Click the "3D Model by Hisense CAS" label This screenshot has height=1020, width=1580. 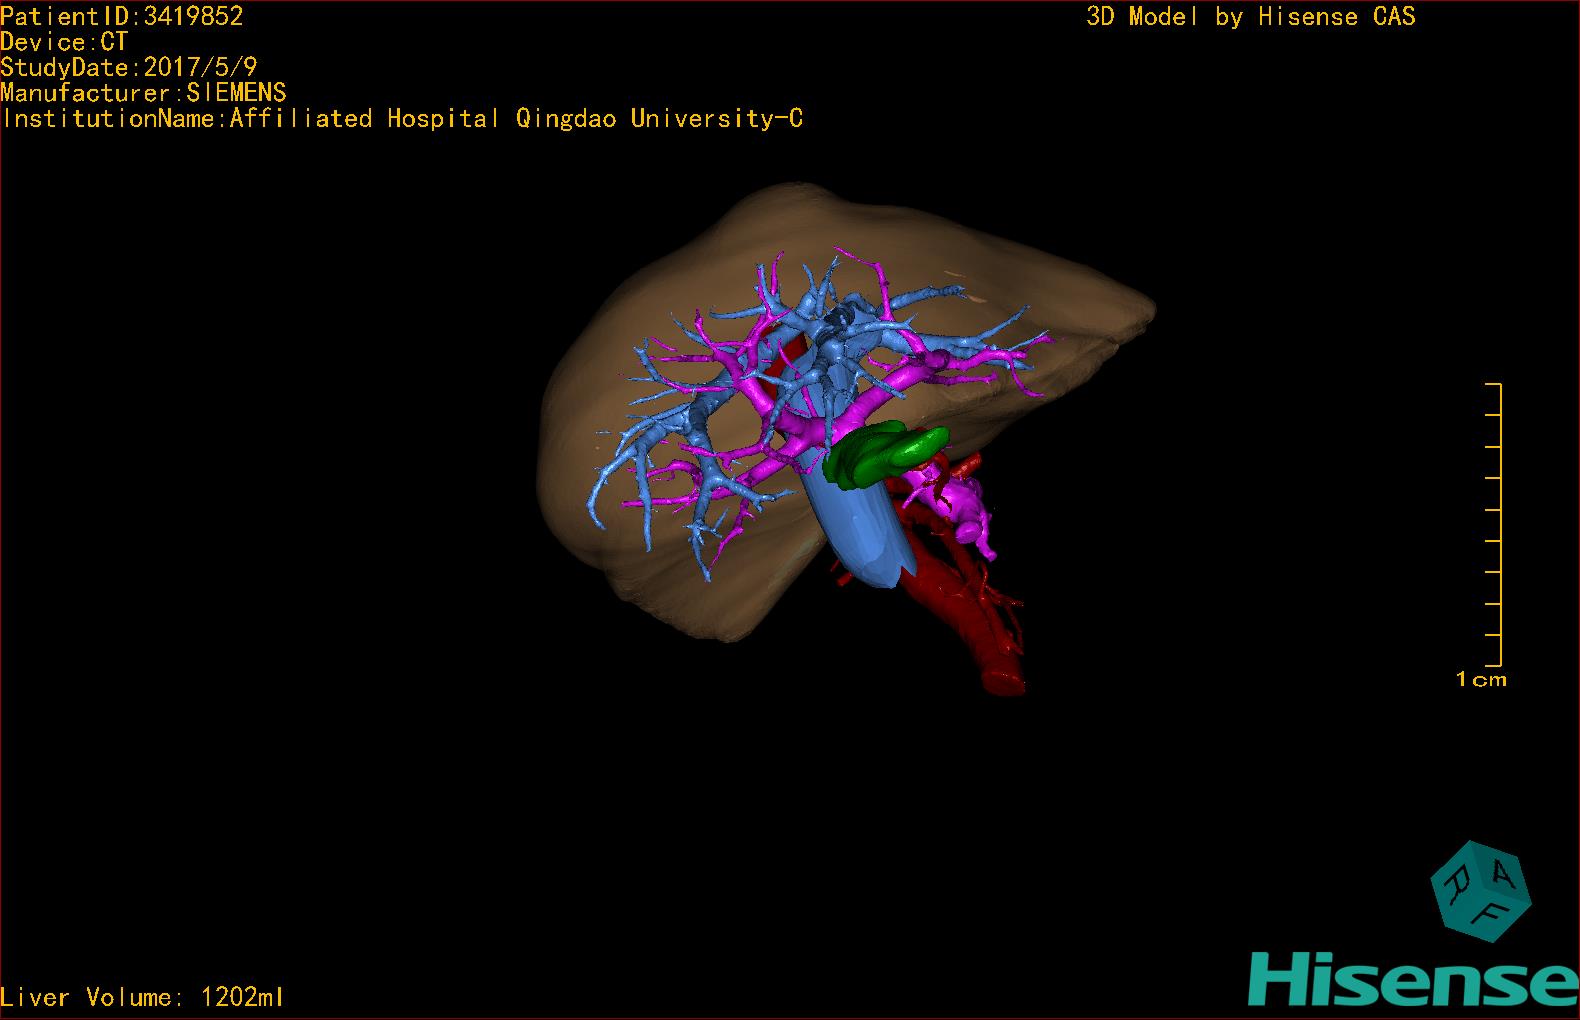tap(1251, 16)
